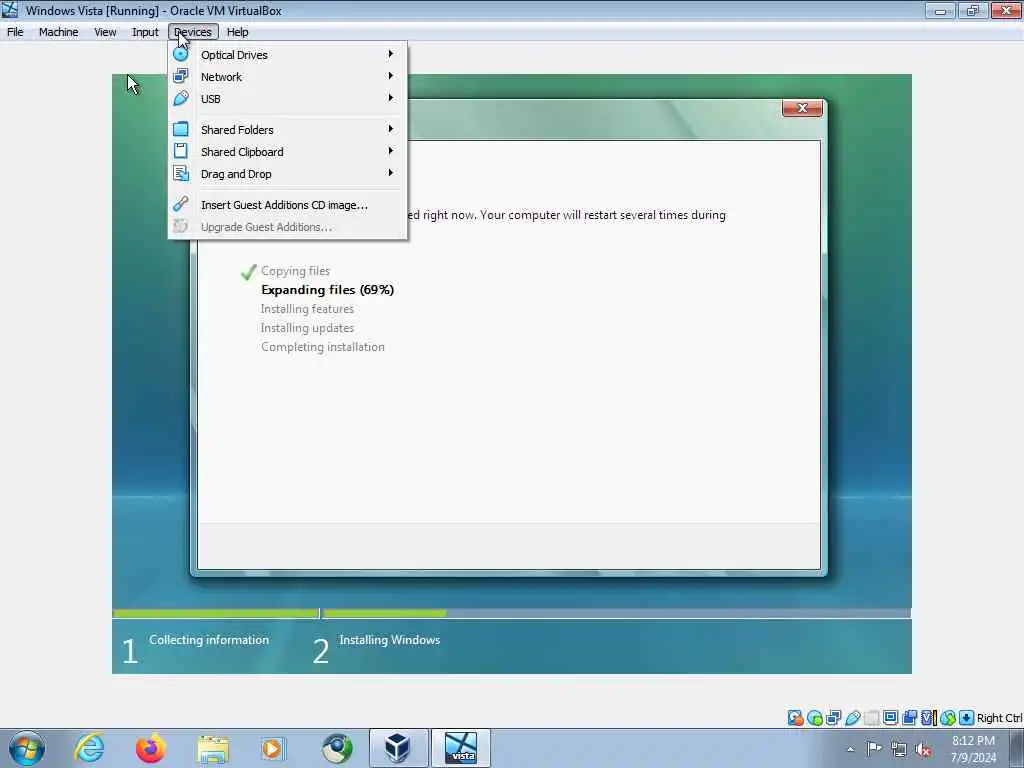1024x768 pixels.
Task: Click the Installing Windows progress bar
Action: [616, 613]
